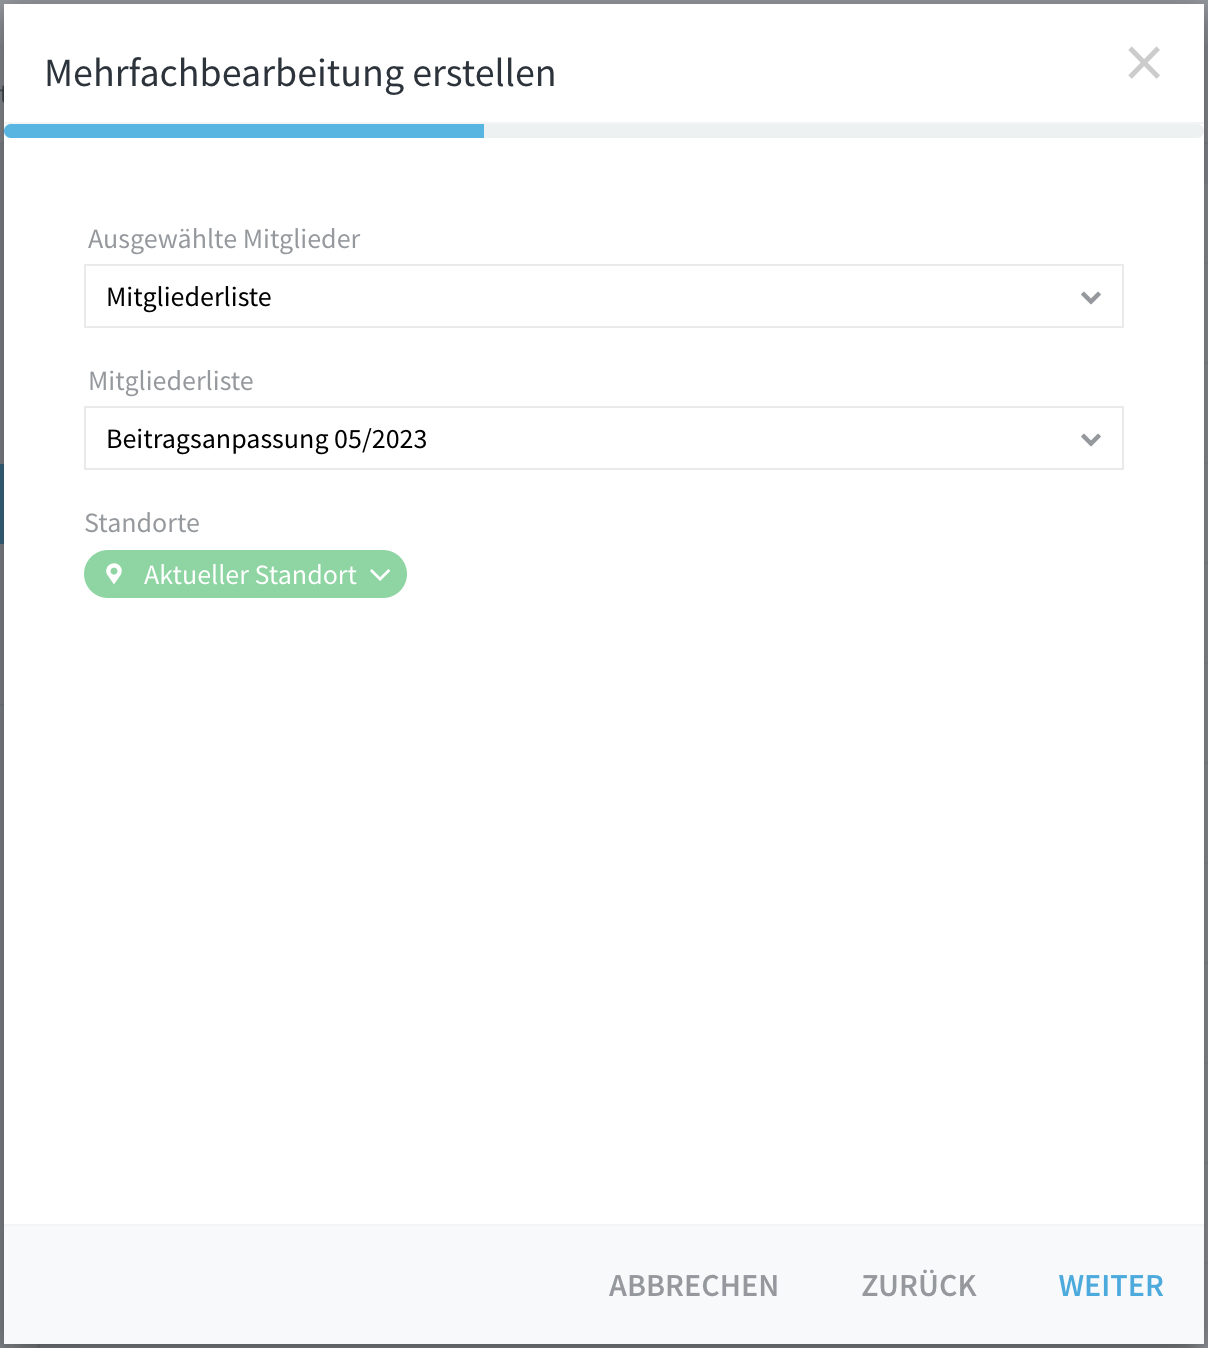Click the Aktueller Standort text label
Image resolution: width=1208 pixels, height=1348 pixels.
coord(250,575)
